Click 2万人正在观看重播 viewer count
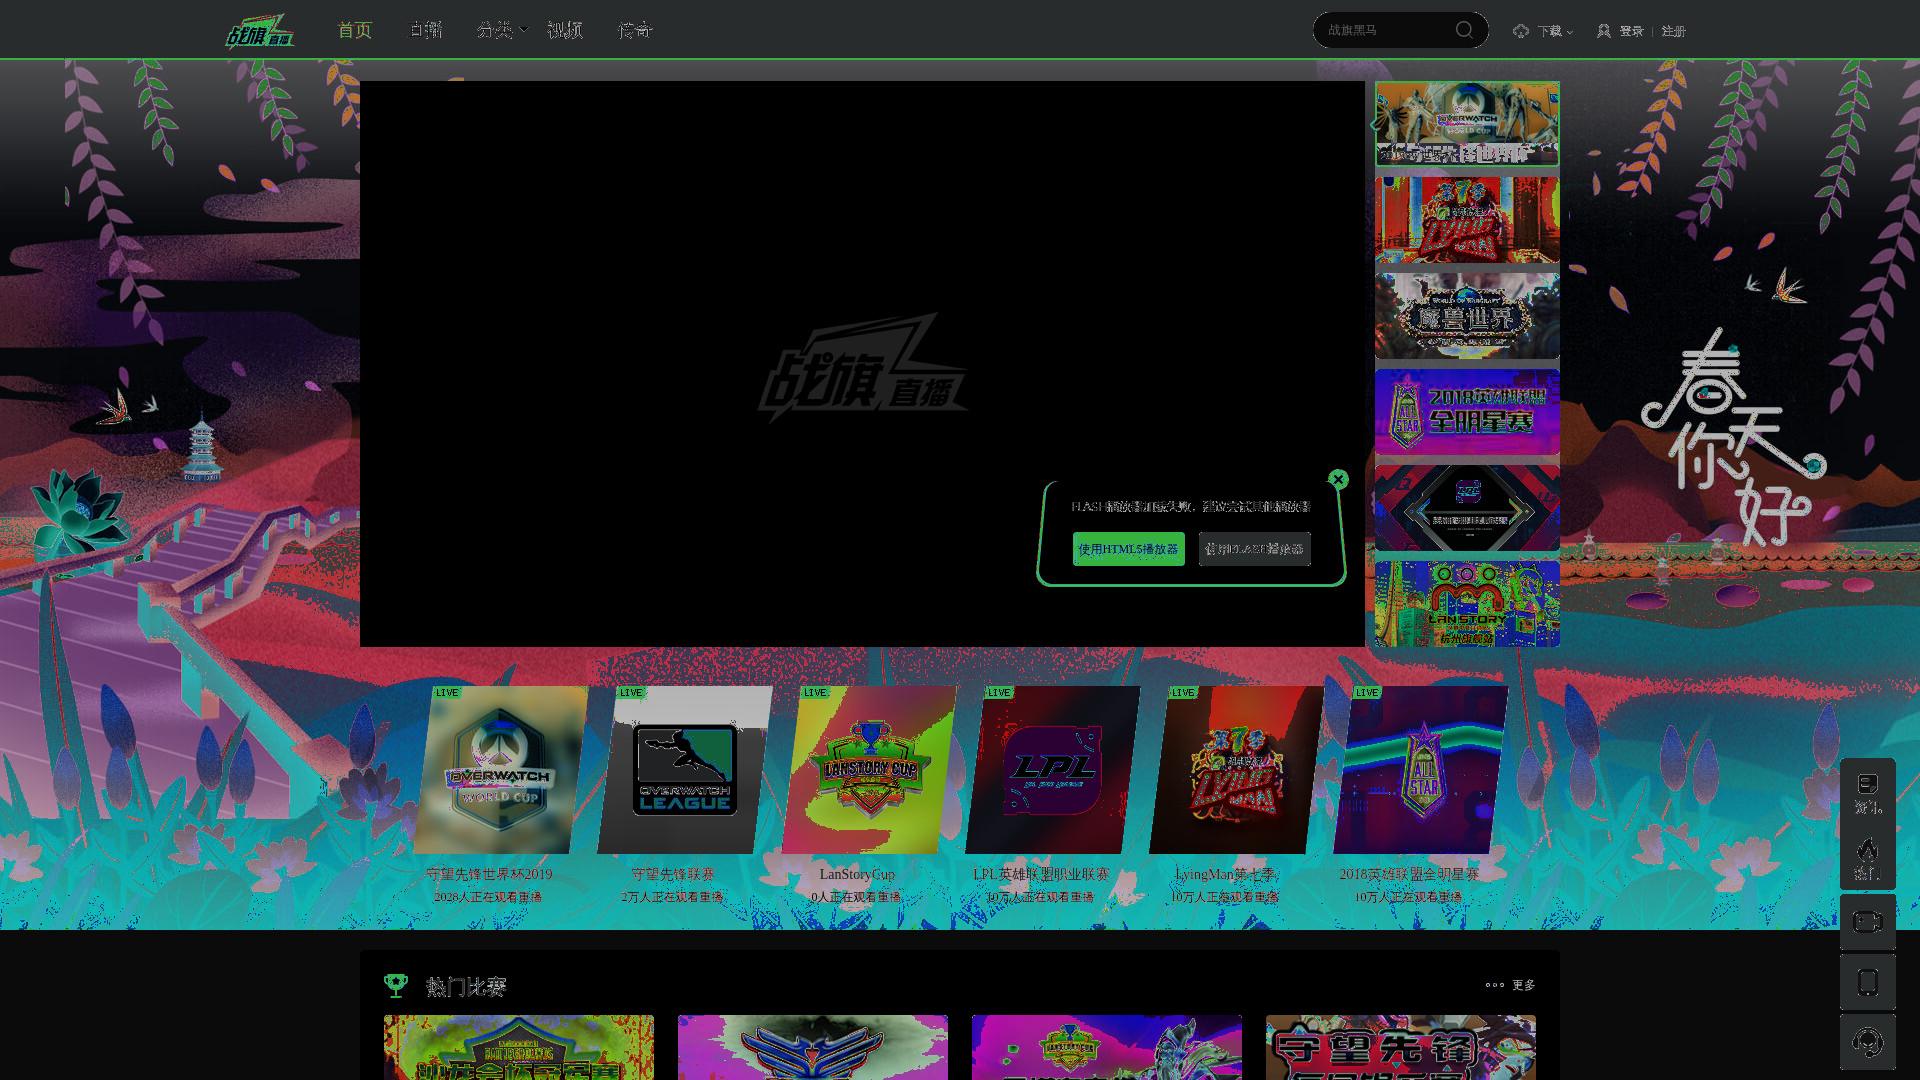This screenshot has height=1080, width=1920. (x=672, y=897)
